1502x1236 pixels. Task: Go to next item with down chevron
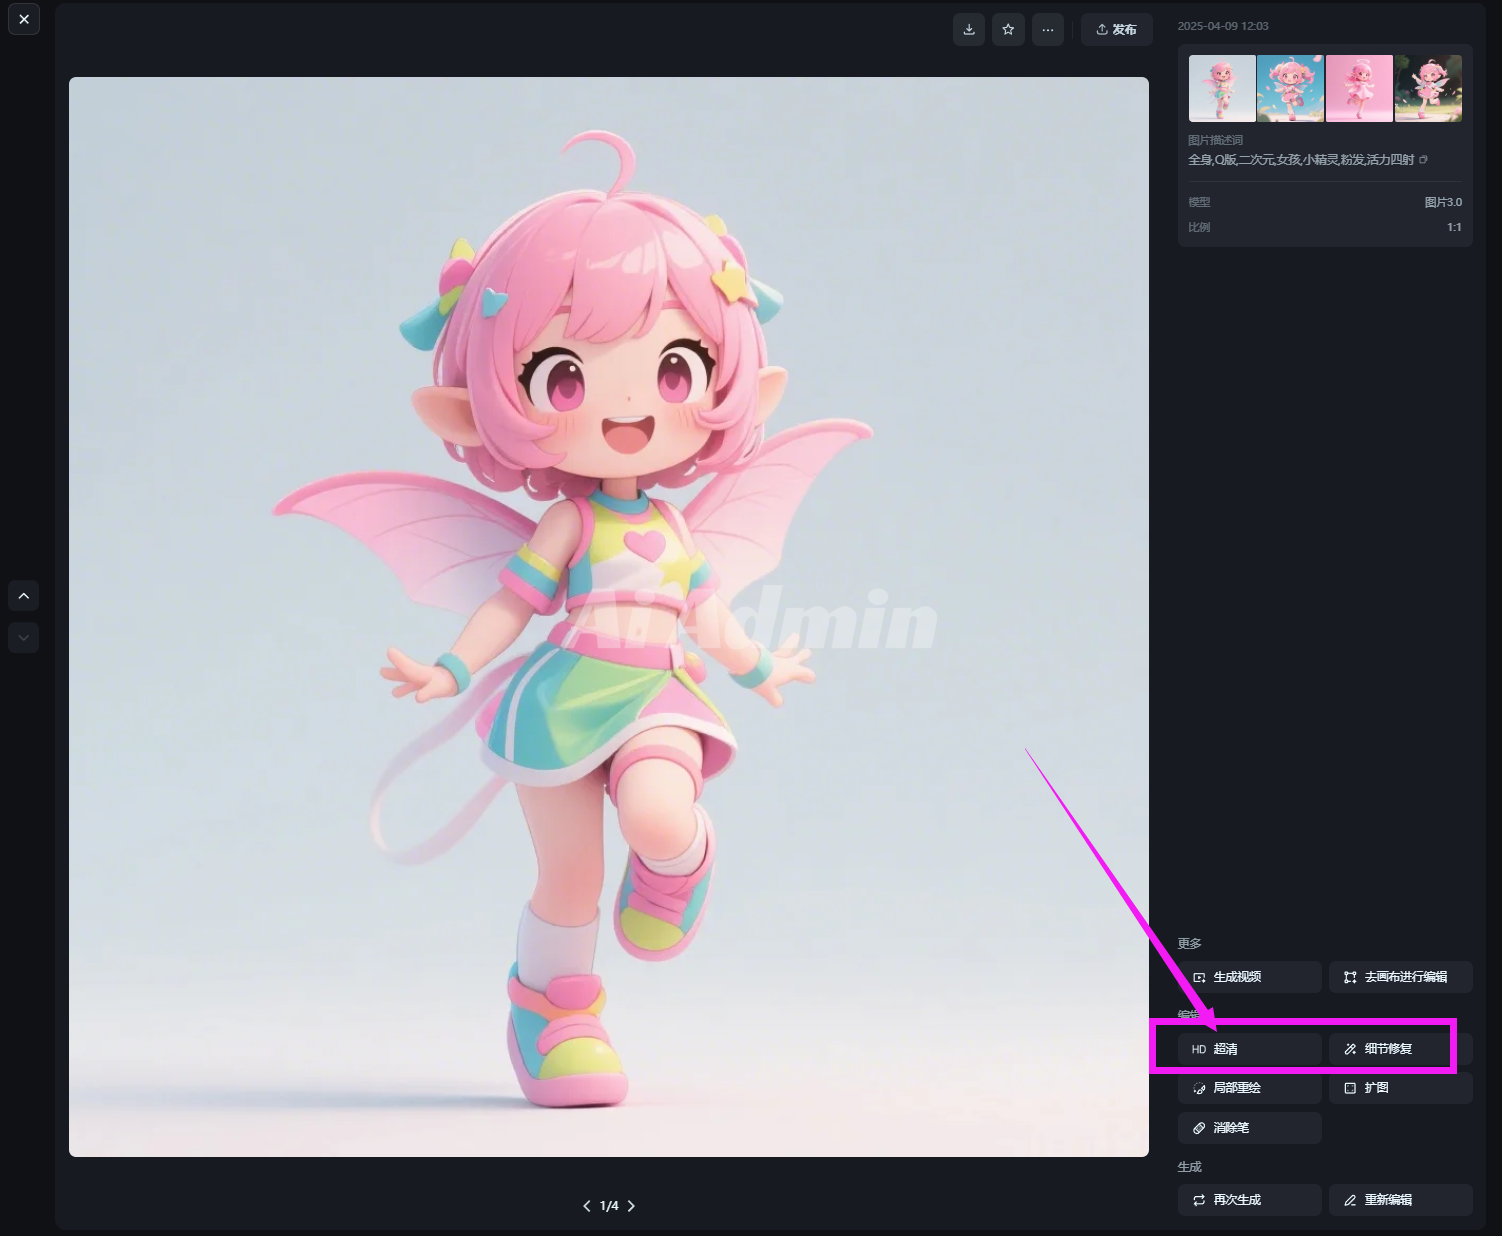24,637
